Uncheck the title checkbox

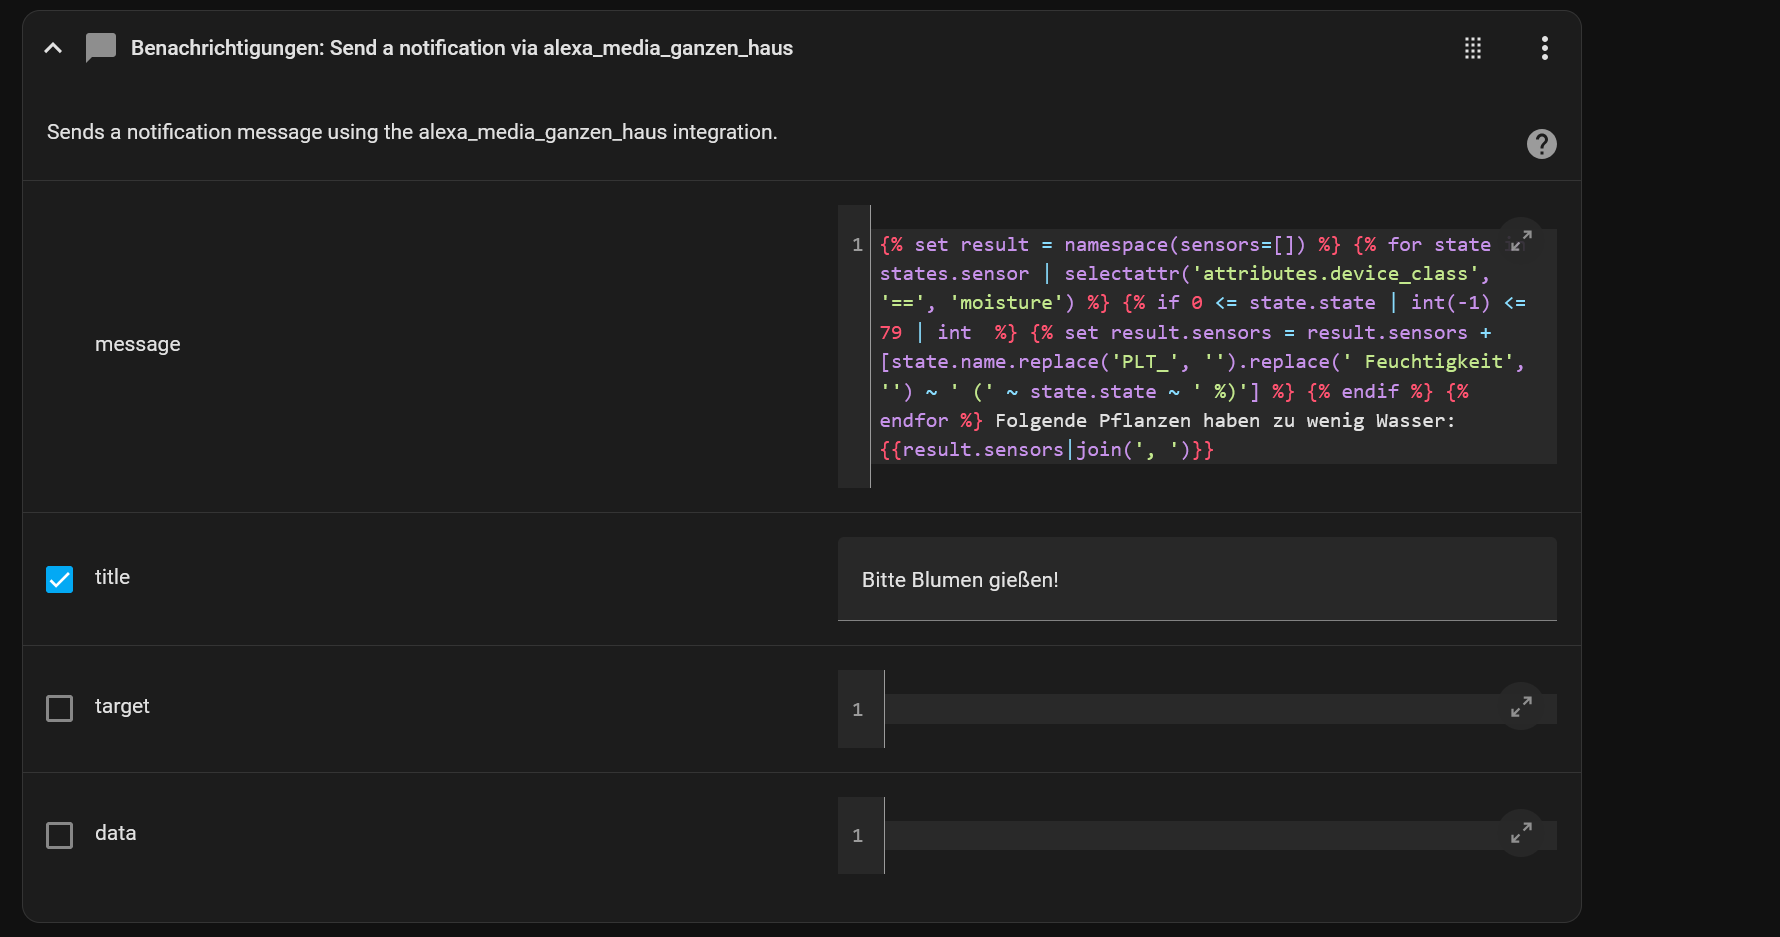point(60,580)
